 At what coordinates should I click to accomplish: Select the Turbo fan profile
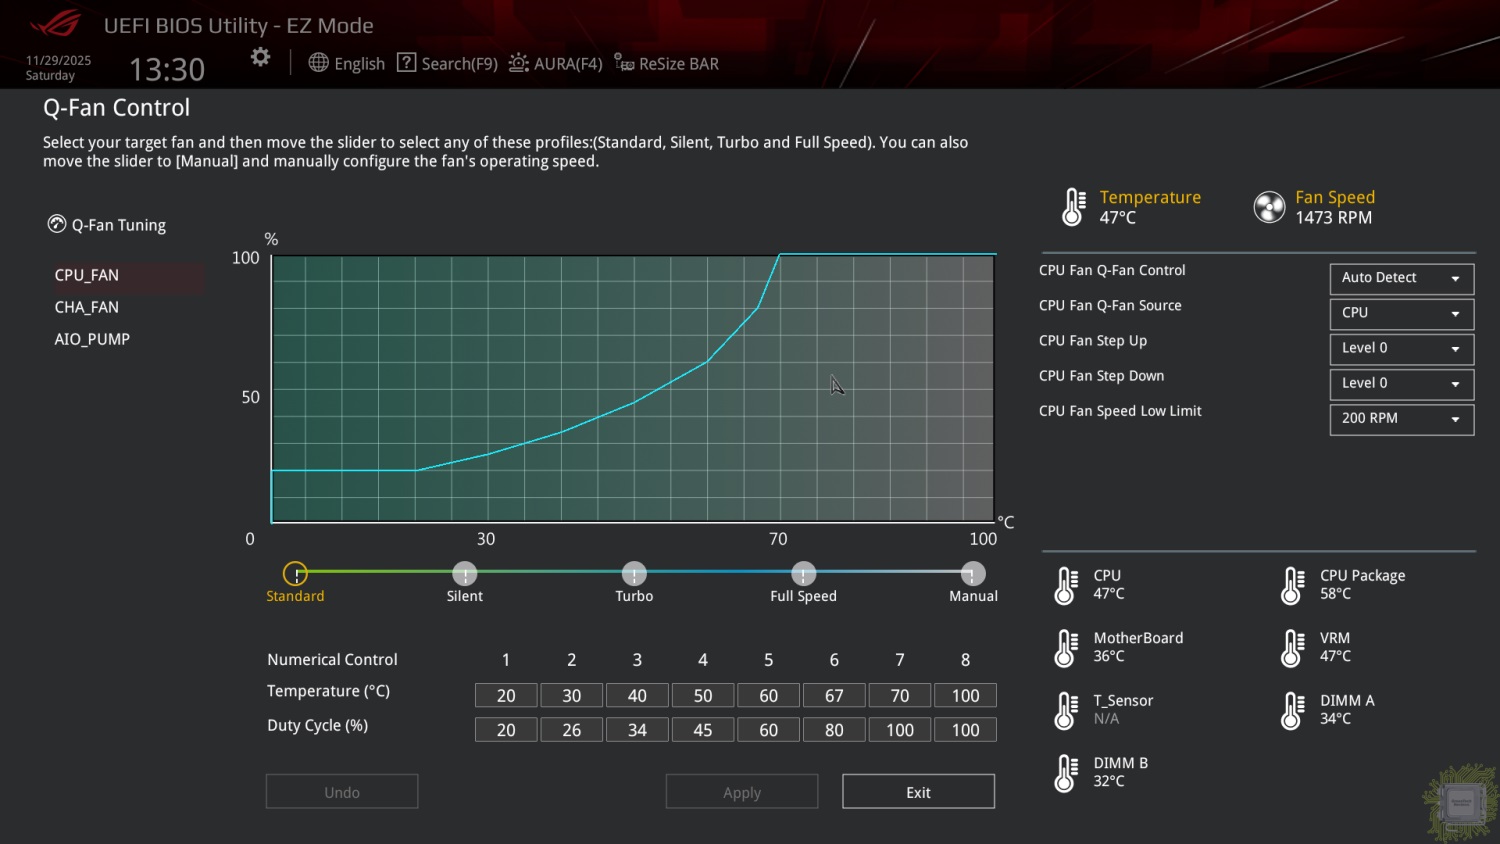pos(634,574)
